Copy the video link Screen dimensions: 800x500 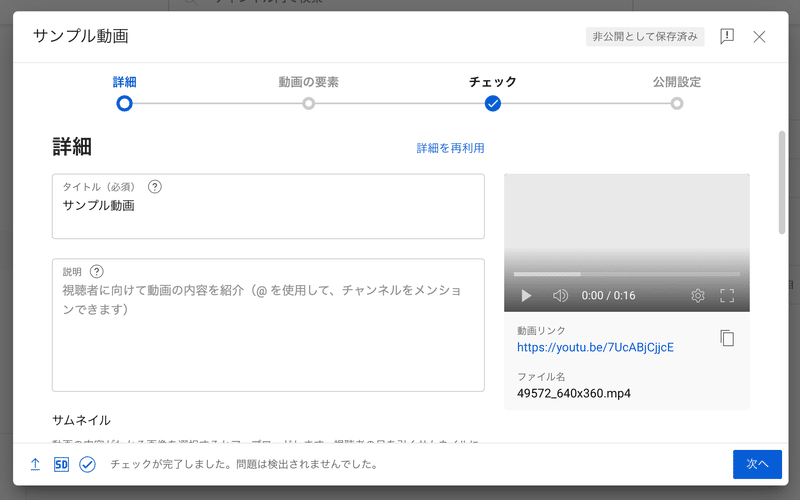tap(727, 338)
